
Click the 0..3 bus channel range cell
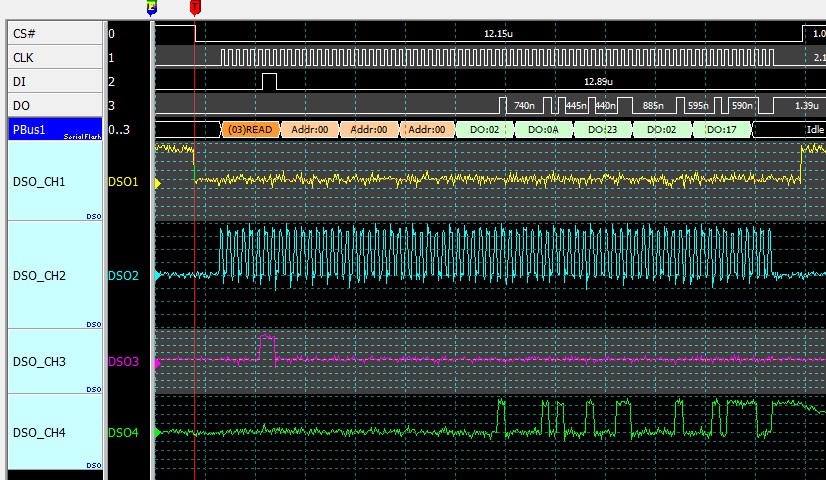click(x=120, y=129)
